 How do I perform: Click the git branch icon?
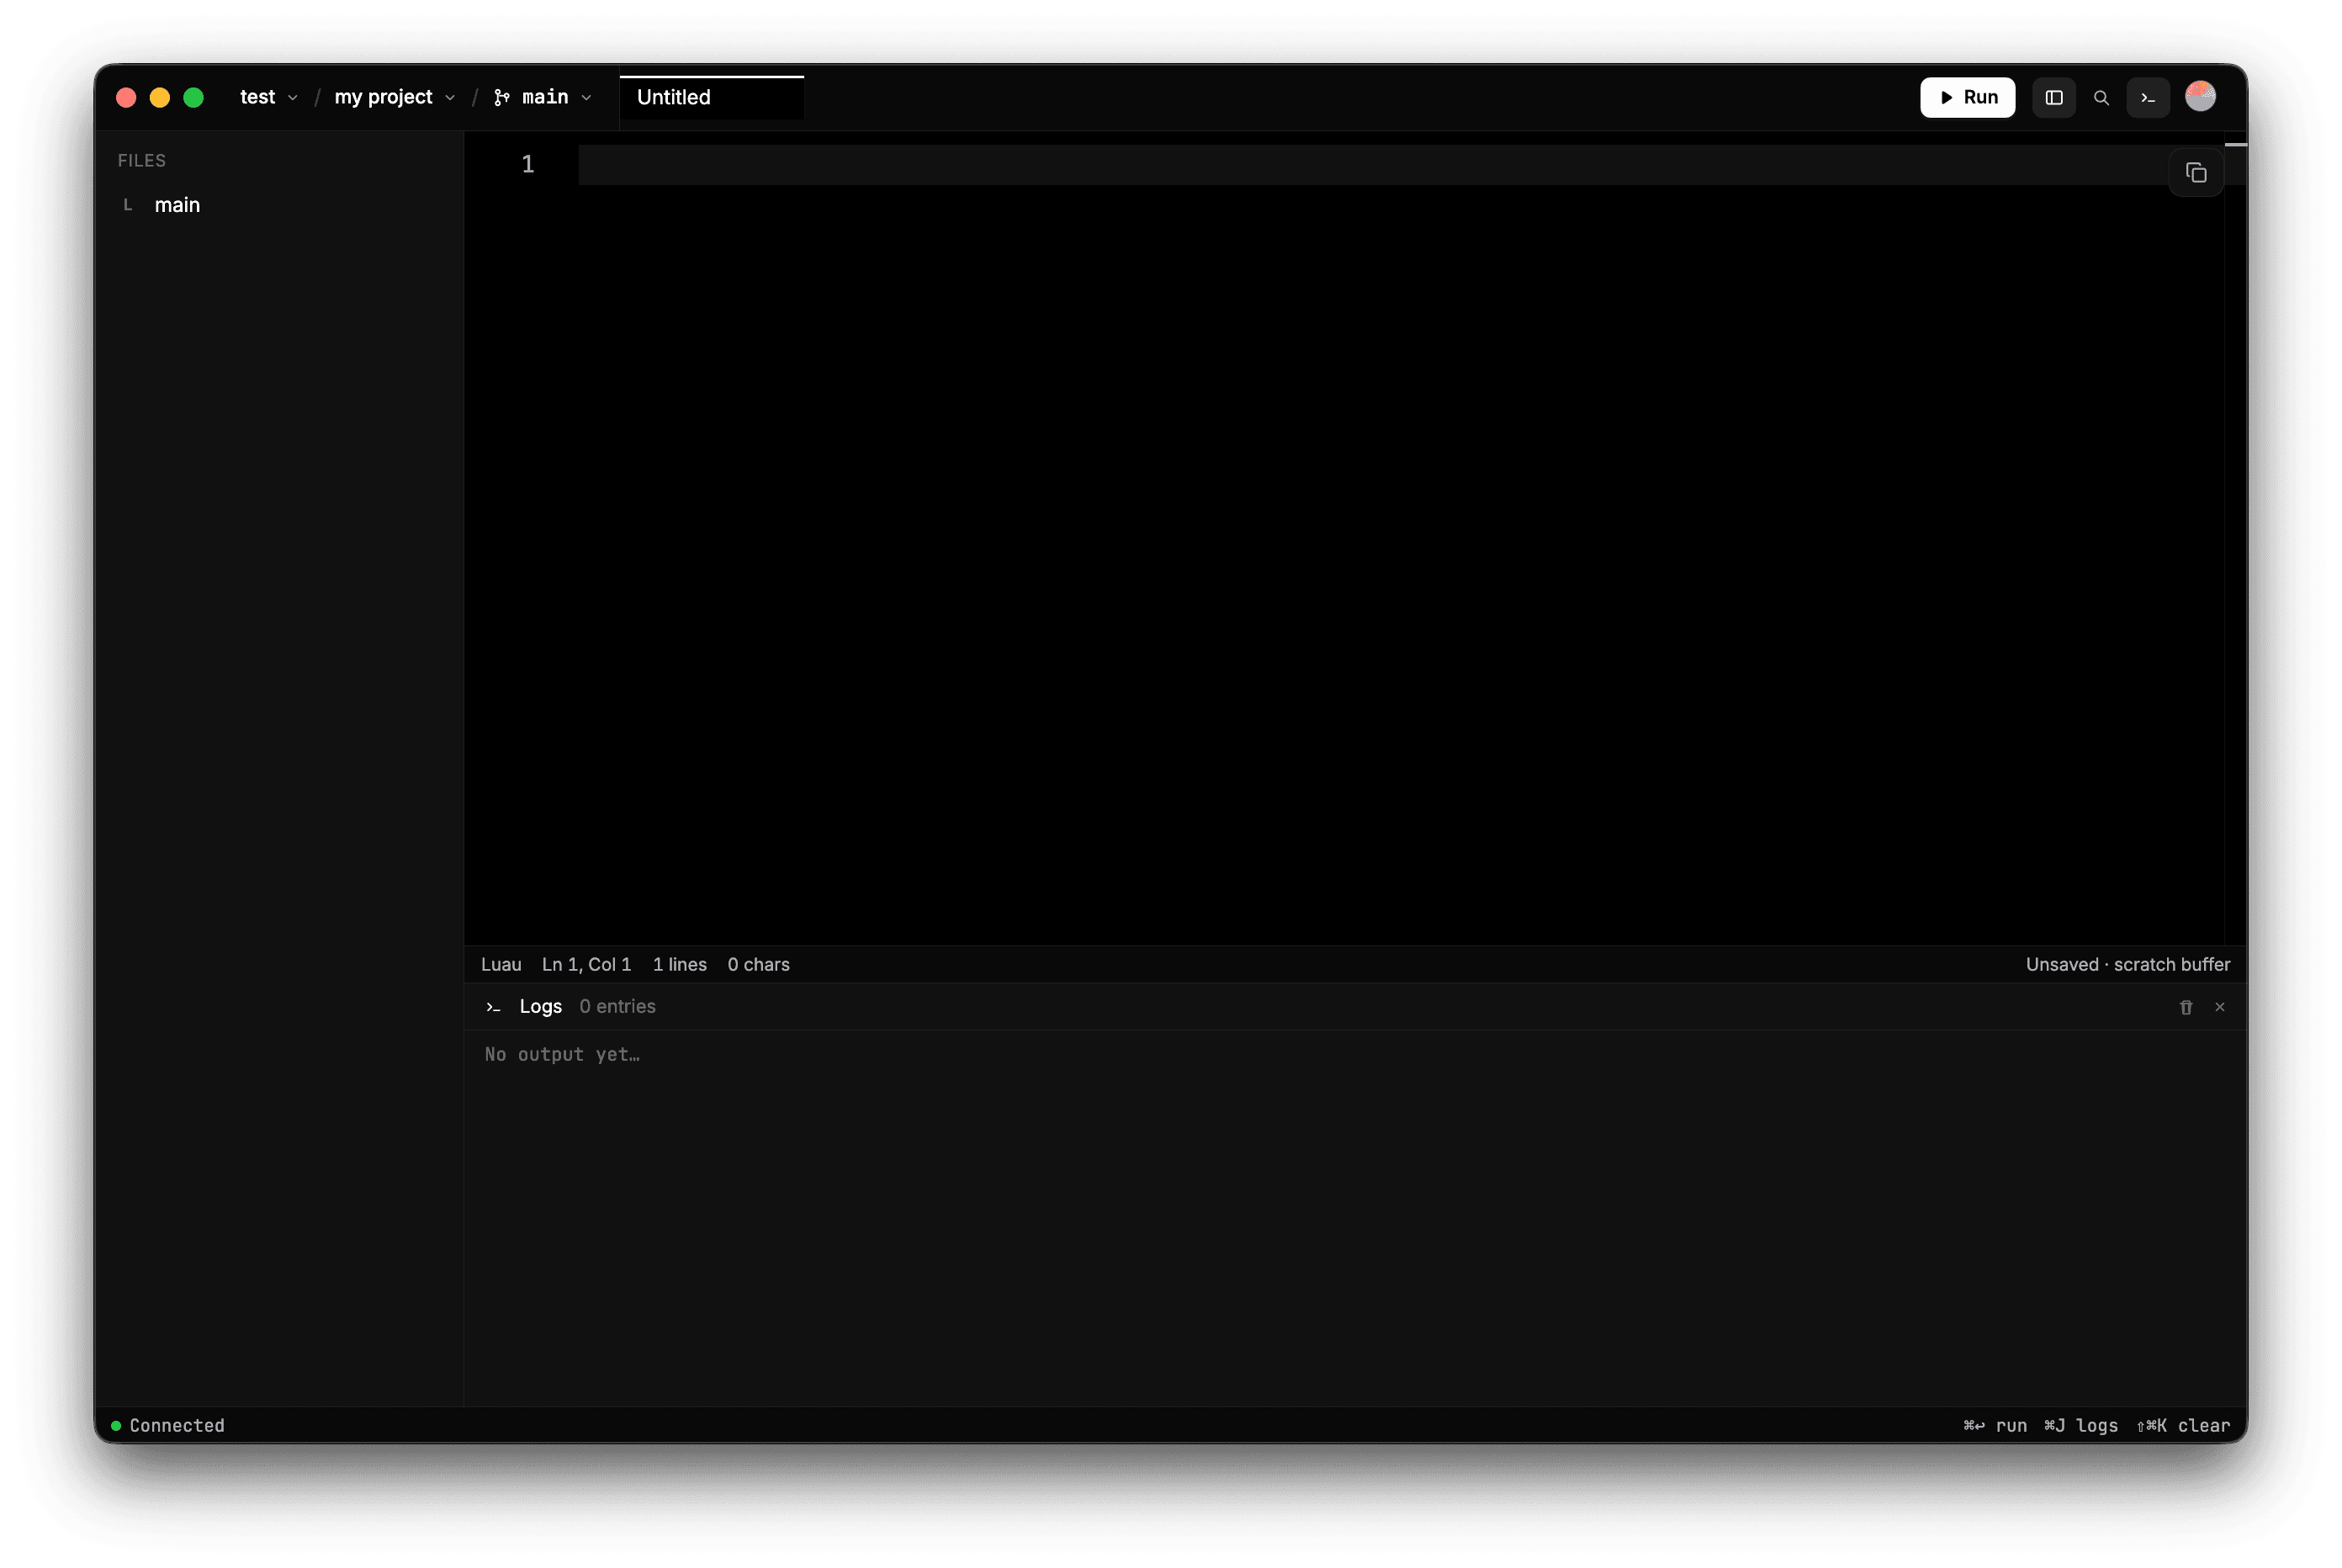click(x=502, y=97)
